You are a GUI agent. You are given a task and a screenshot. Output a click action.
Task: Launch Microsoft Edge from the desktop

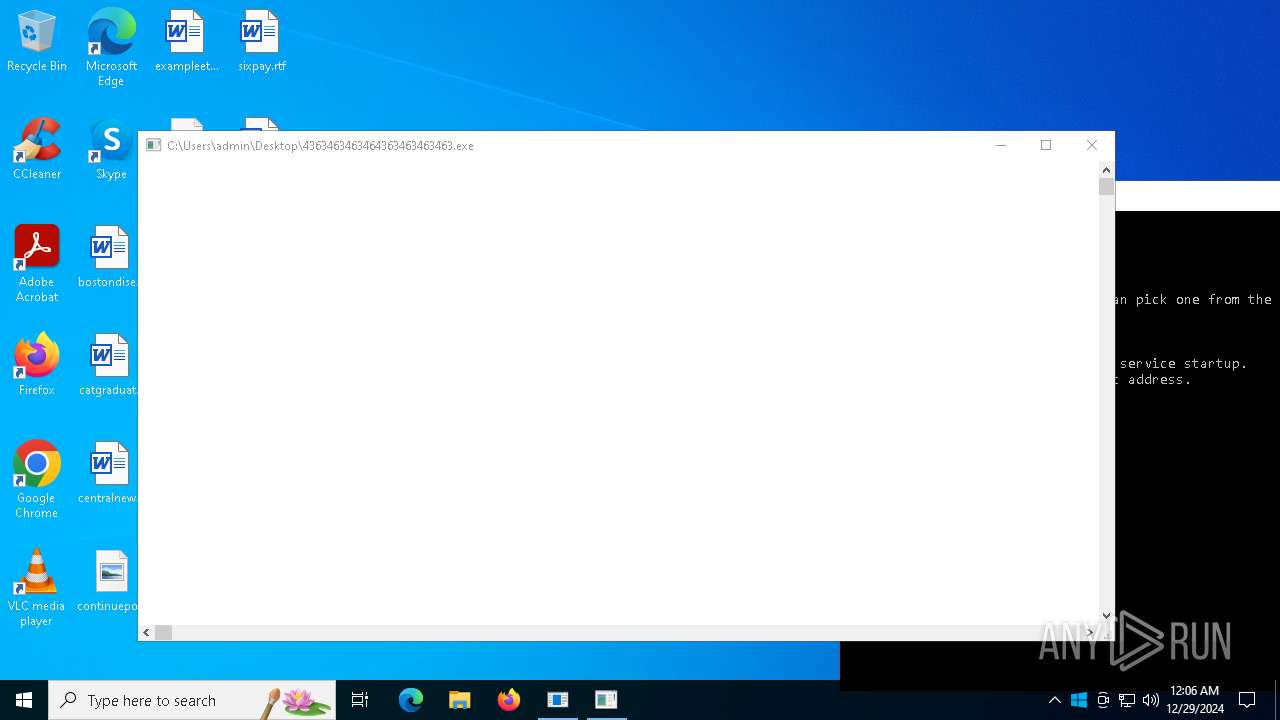click(x=111, y=47)
